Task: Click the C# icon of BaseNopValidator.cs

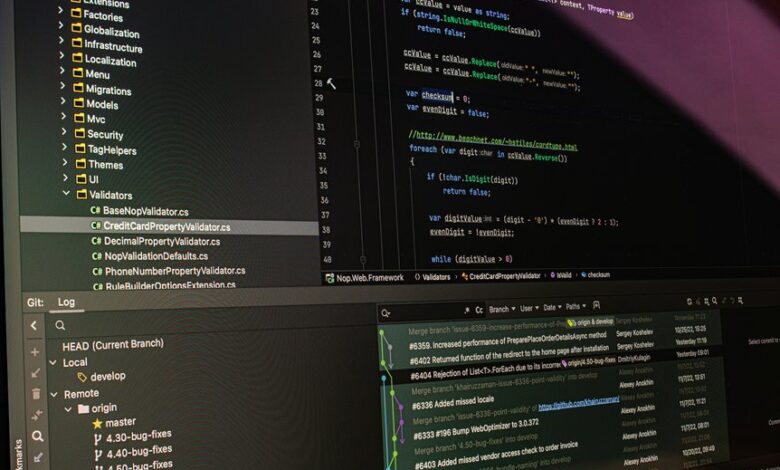Action: point(95,211)
